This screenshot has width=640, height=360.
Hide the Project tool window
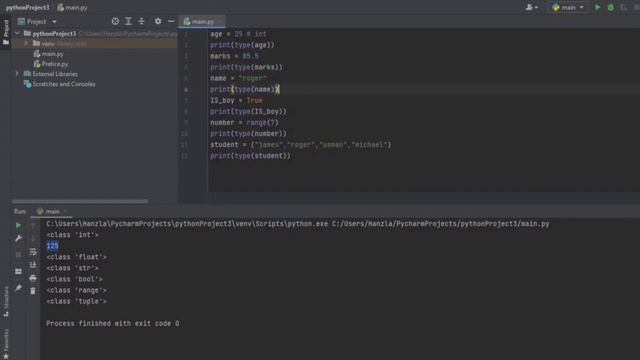pos(171,21)
